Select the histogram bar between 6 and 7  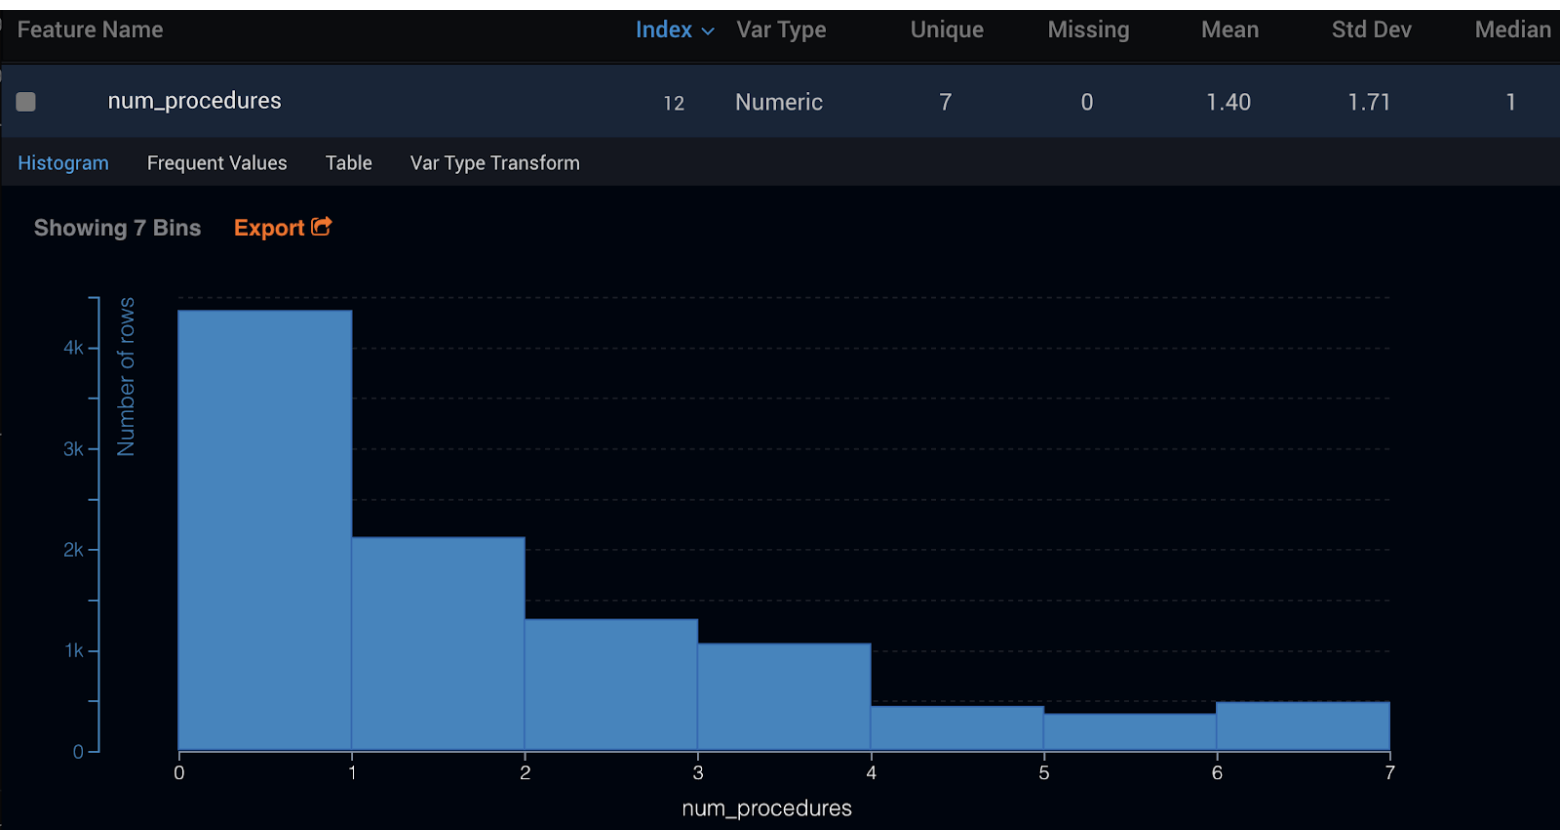click(x=1302, y=726)
